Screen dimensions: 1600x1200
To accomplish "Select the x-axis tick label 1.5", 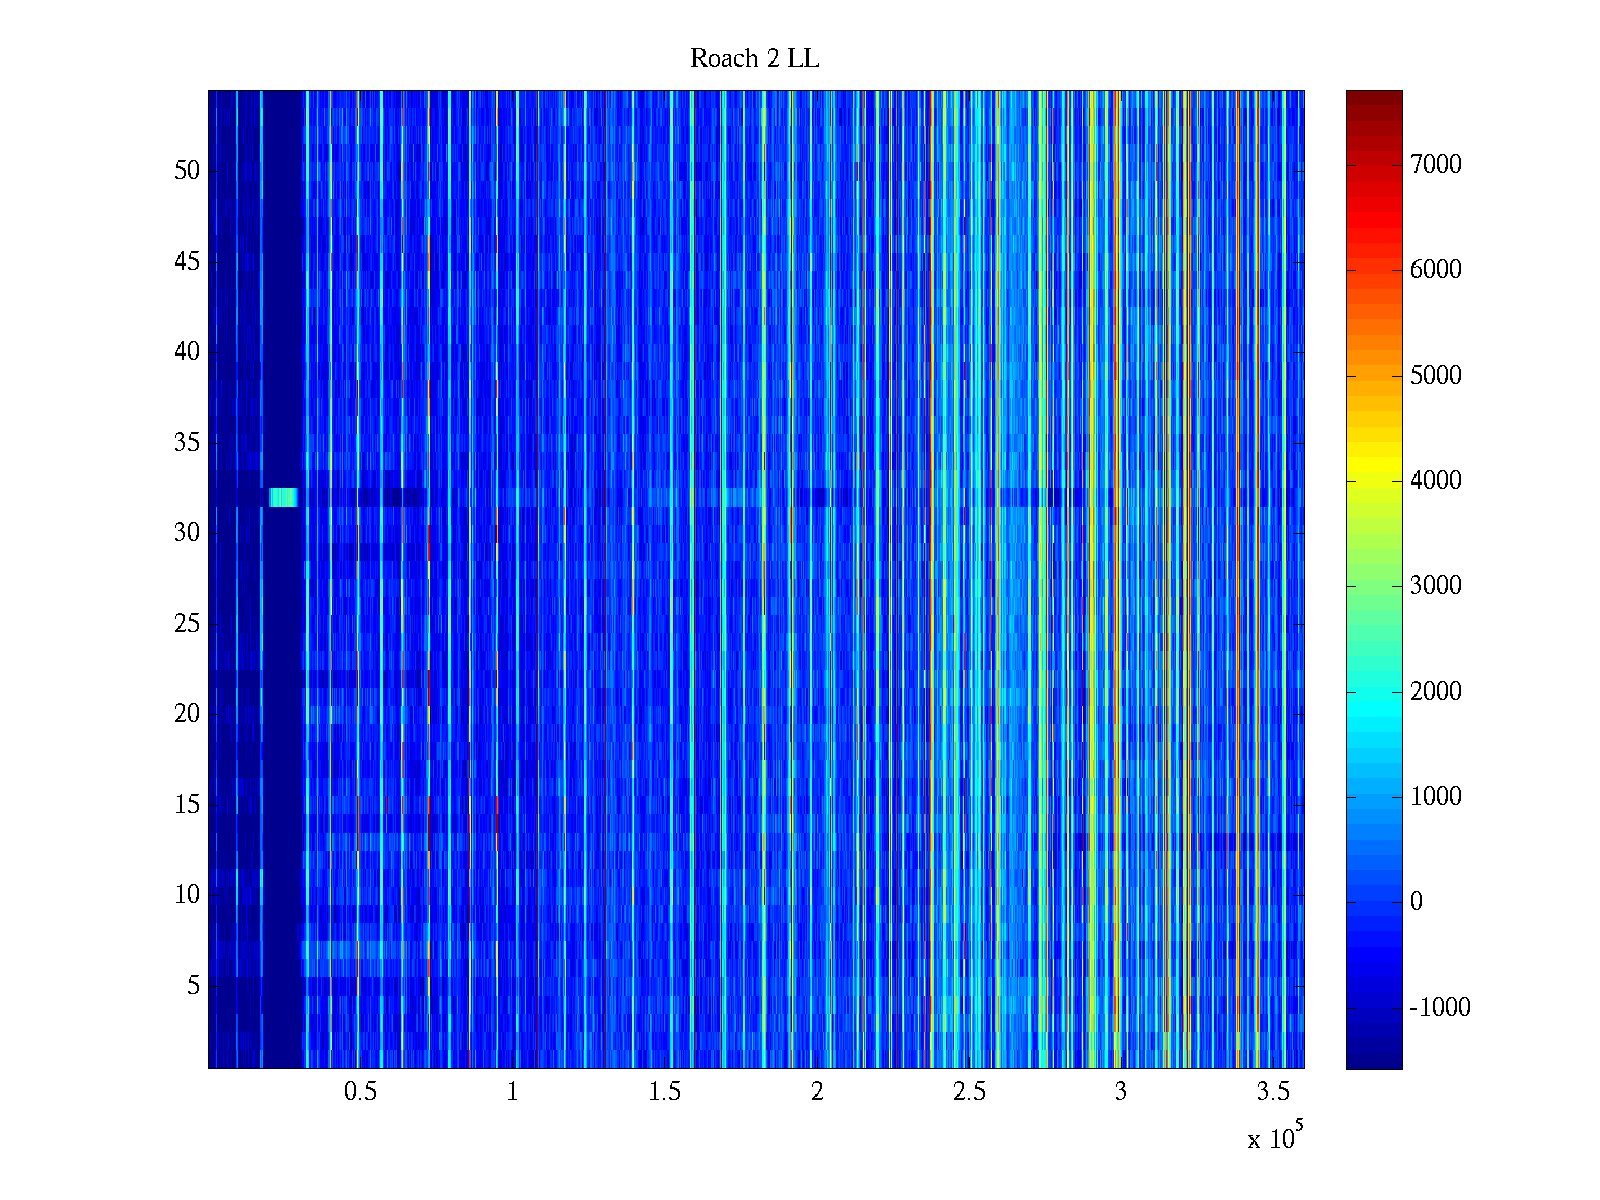I will [664, 1092].
